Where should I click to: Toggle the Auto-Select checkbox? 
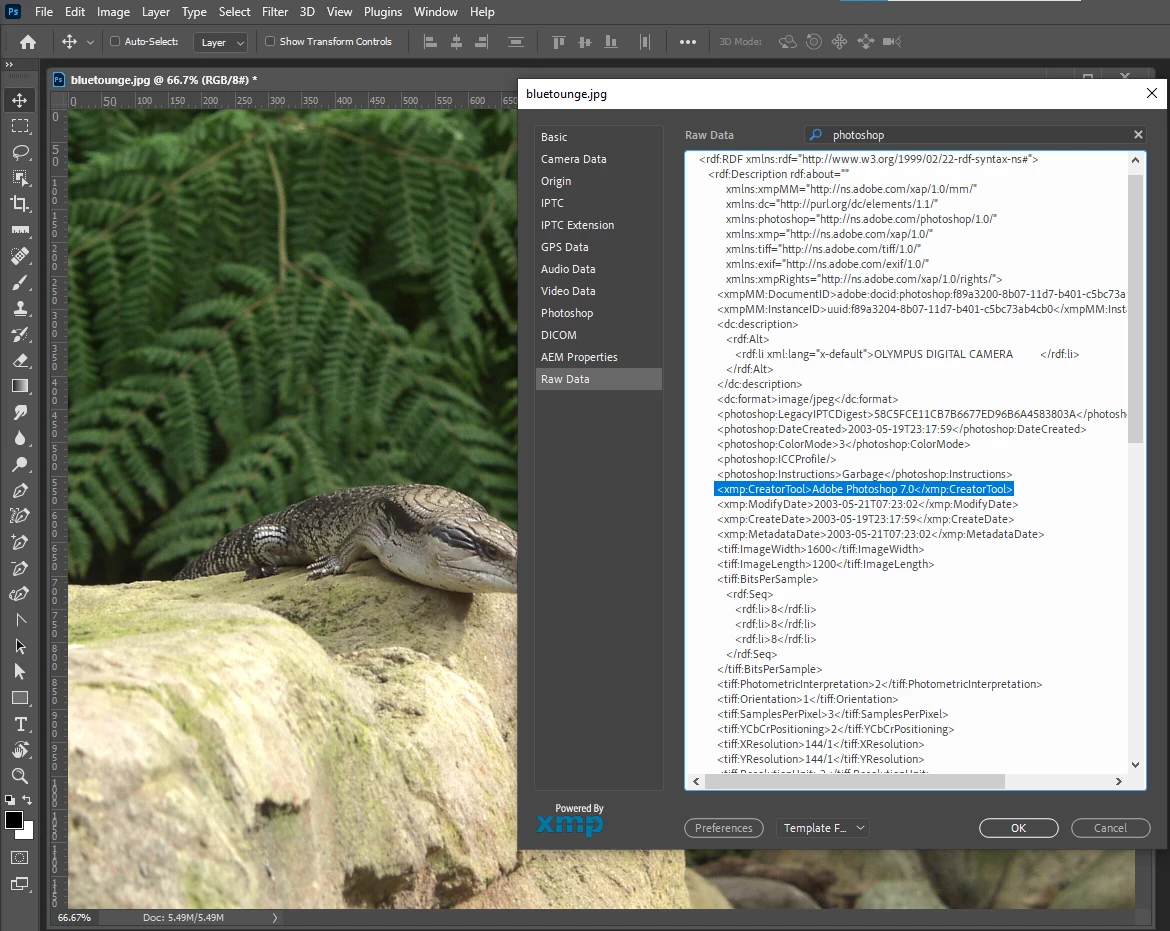tap(115, 41)
